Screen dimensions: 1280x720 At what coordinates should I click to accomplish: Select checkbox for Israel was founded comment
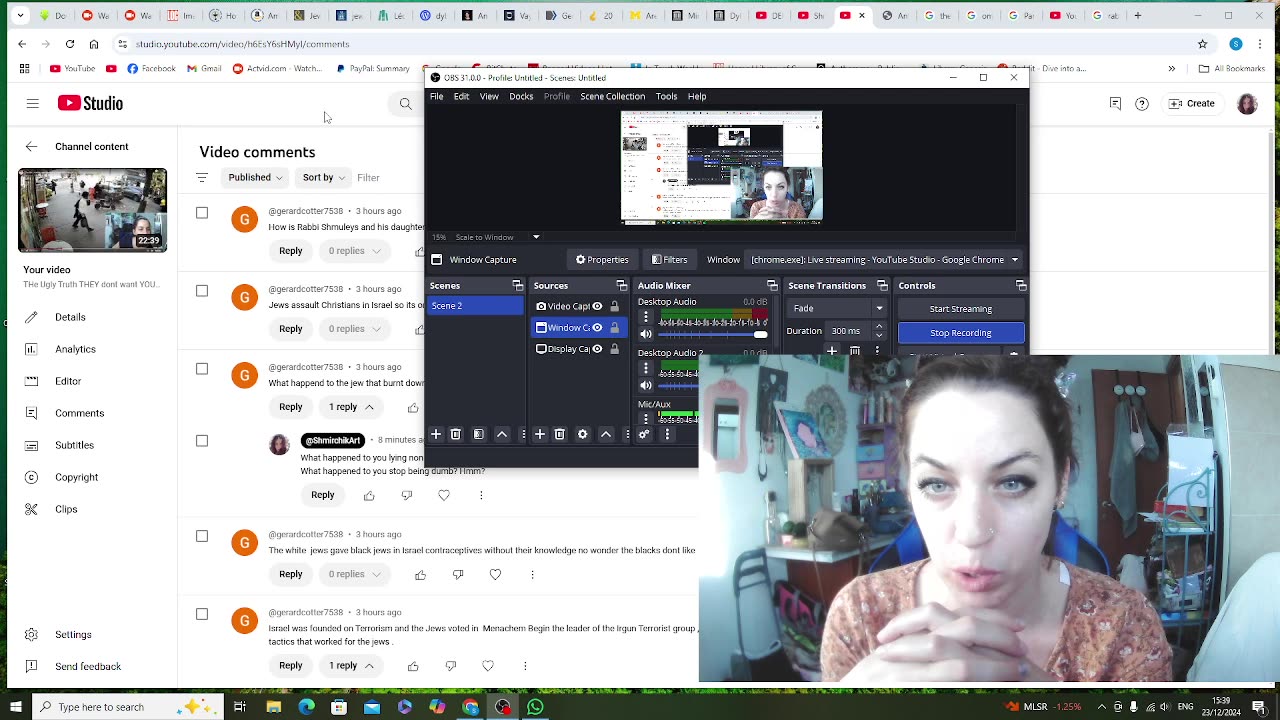202,614
